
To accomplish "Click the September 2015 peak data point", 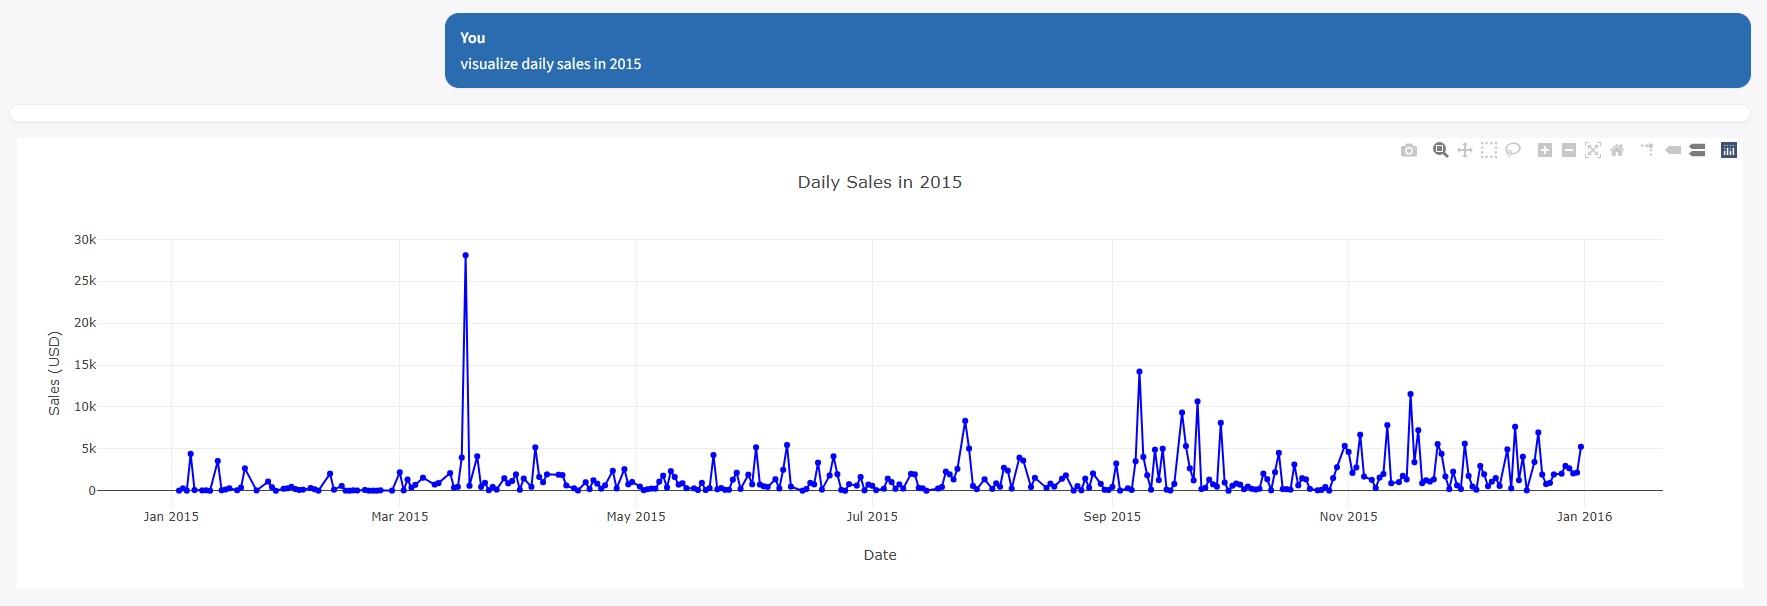I will tap(1139, 372).
